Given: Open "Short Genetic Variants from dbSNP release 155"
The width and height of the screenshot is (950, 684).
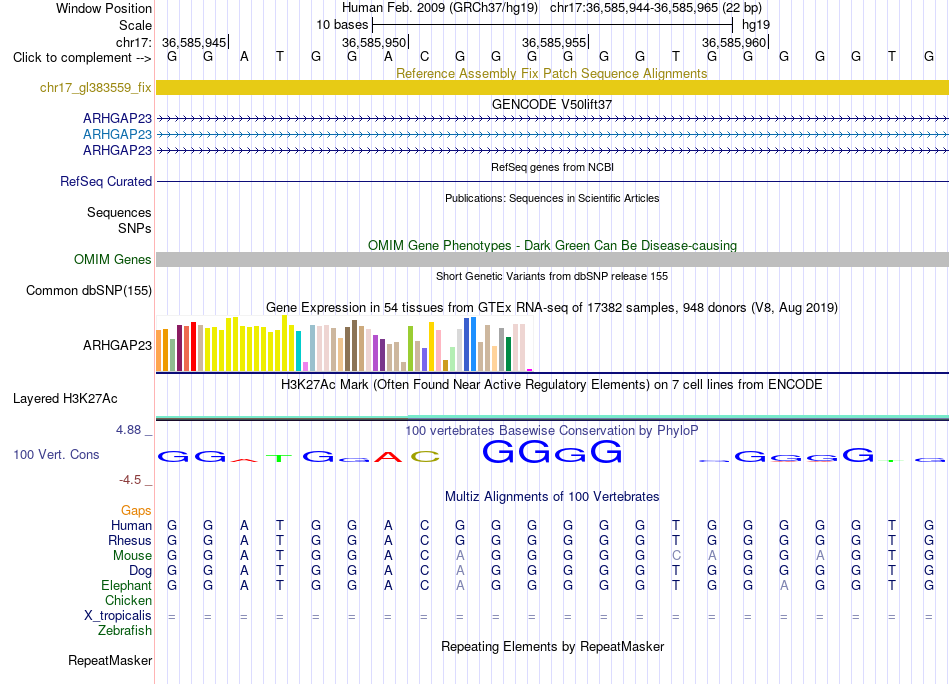Looking at the screenshot, I should click(x=552, y=276).
